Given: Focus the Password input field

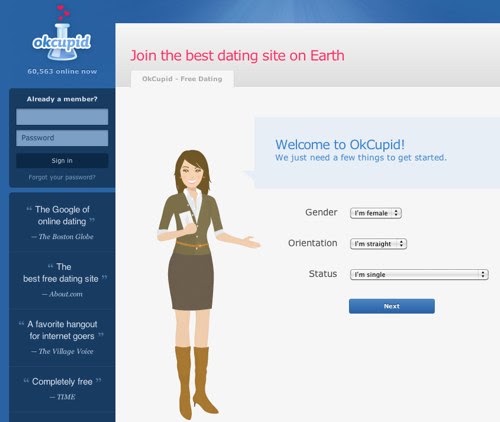Looking at the screenshot, I should (x=62, y=138).
